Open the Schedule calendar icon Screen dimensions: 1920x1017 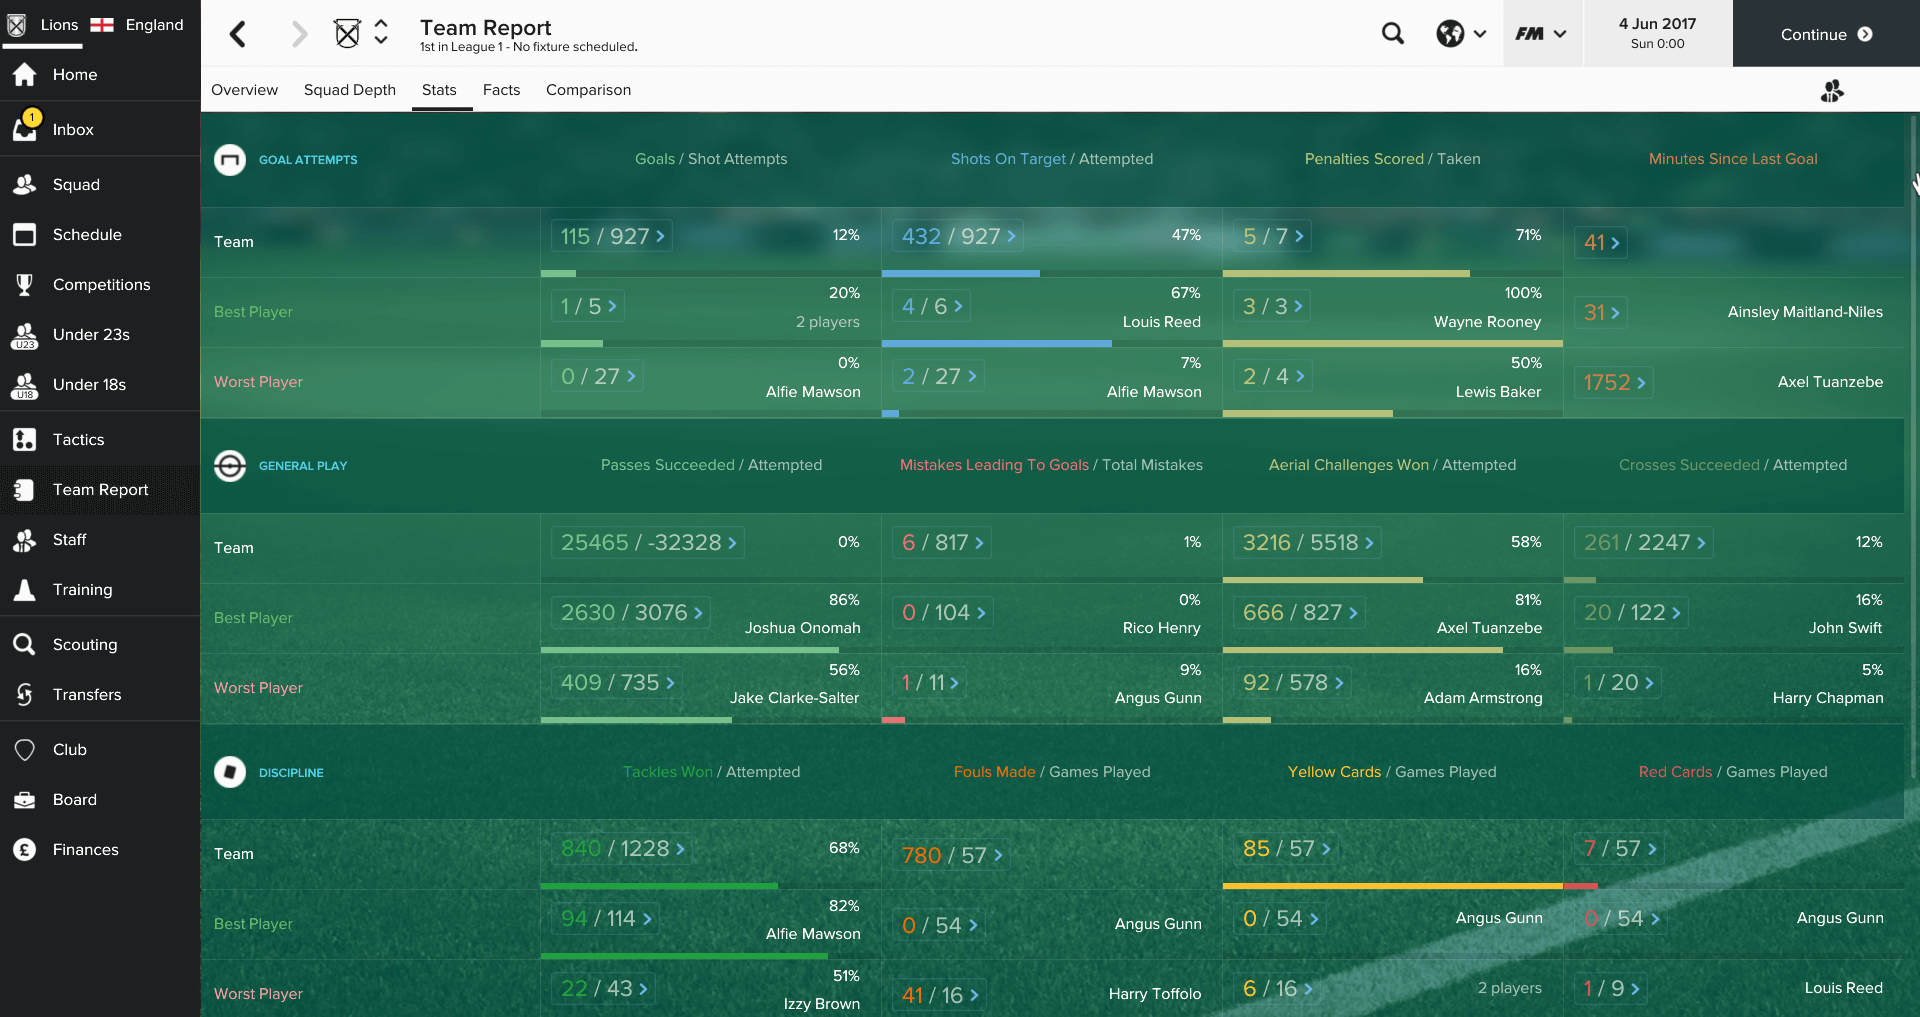[25, 235]
